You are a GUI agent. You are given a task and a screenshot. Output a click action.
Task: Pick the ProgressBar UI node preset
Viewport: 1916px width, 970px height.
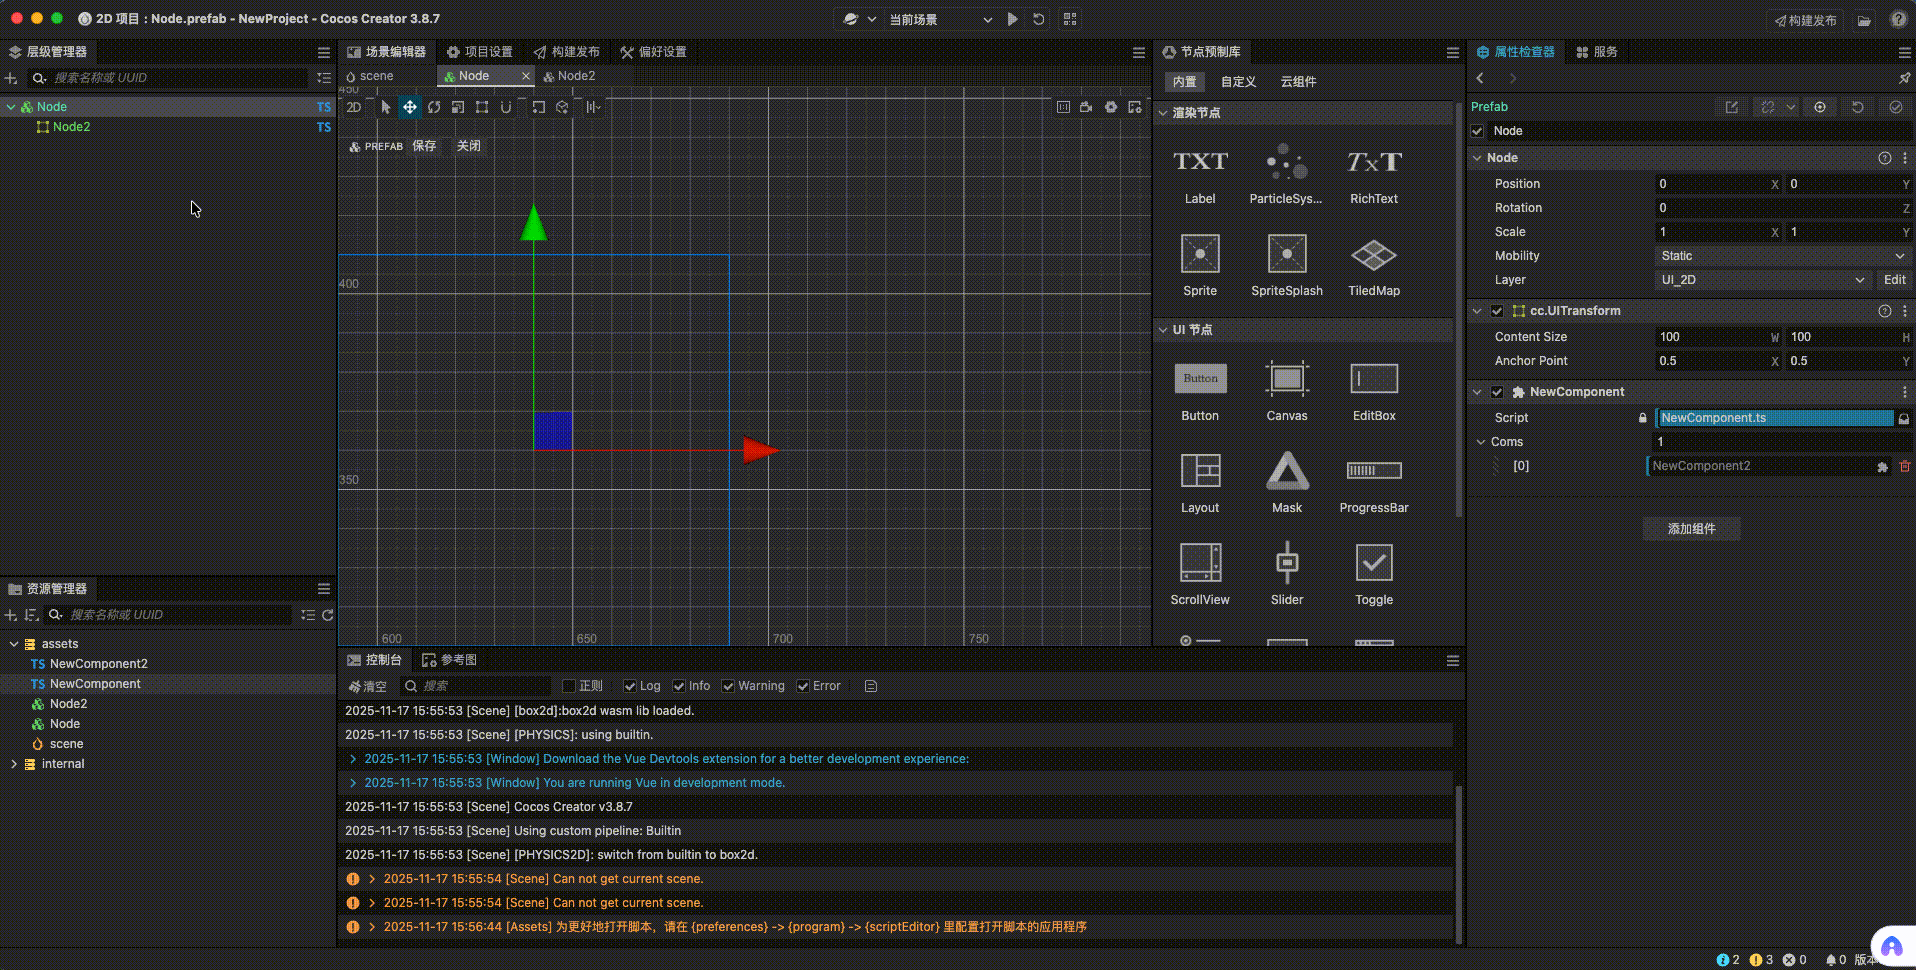click(1374, 483)
